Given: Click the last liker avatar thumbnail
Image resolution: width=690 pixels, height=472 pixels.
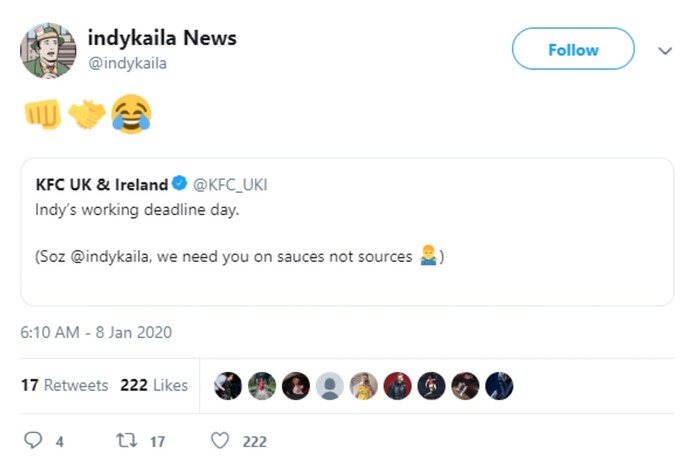Looking at the screenshot, I should (x=499, y=386).
